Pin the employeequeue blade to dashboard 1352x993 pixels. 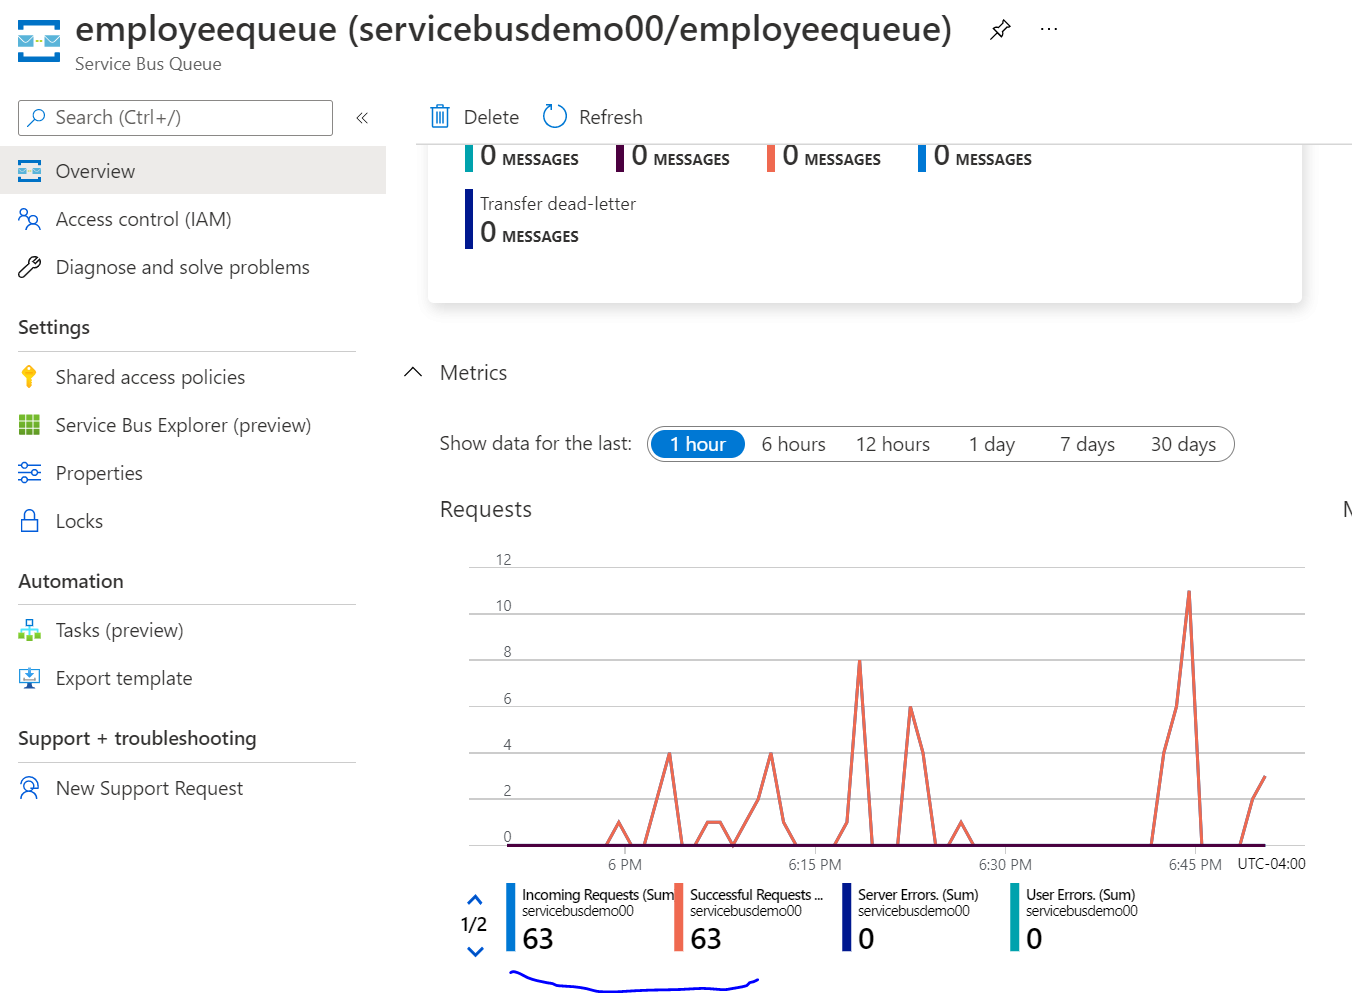[x=1000, y=30]
